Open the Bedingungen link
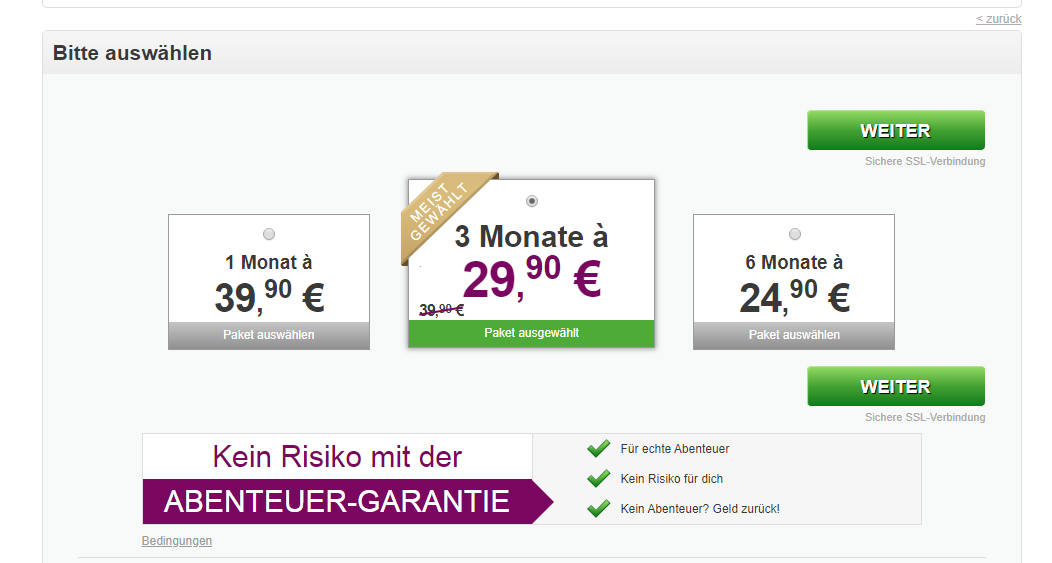The height and width of the screenshot is (563, 1052). point(176,541)
